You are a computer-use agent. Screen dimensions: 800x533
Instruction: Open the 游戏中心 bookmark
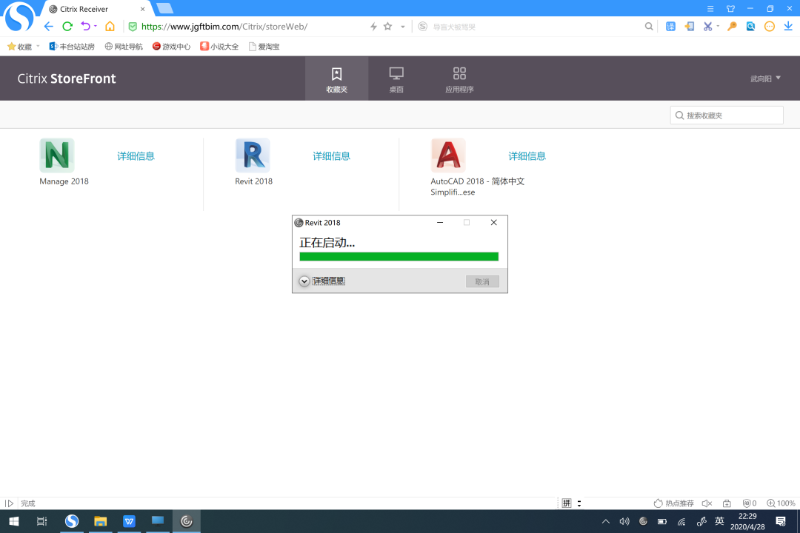tap(171, 46)
